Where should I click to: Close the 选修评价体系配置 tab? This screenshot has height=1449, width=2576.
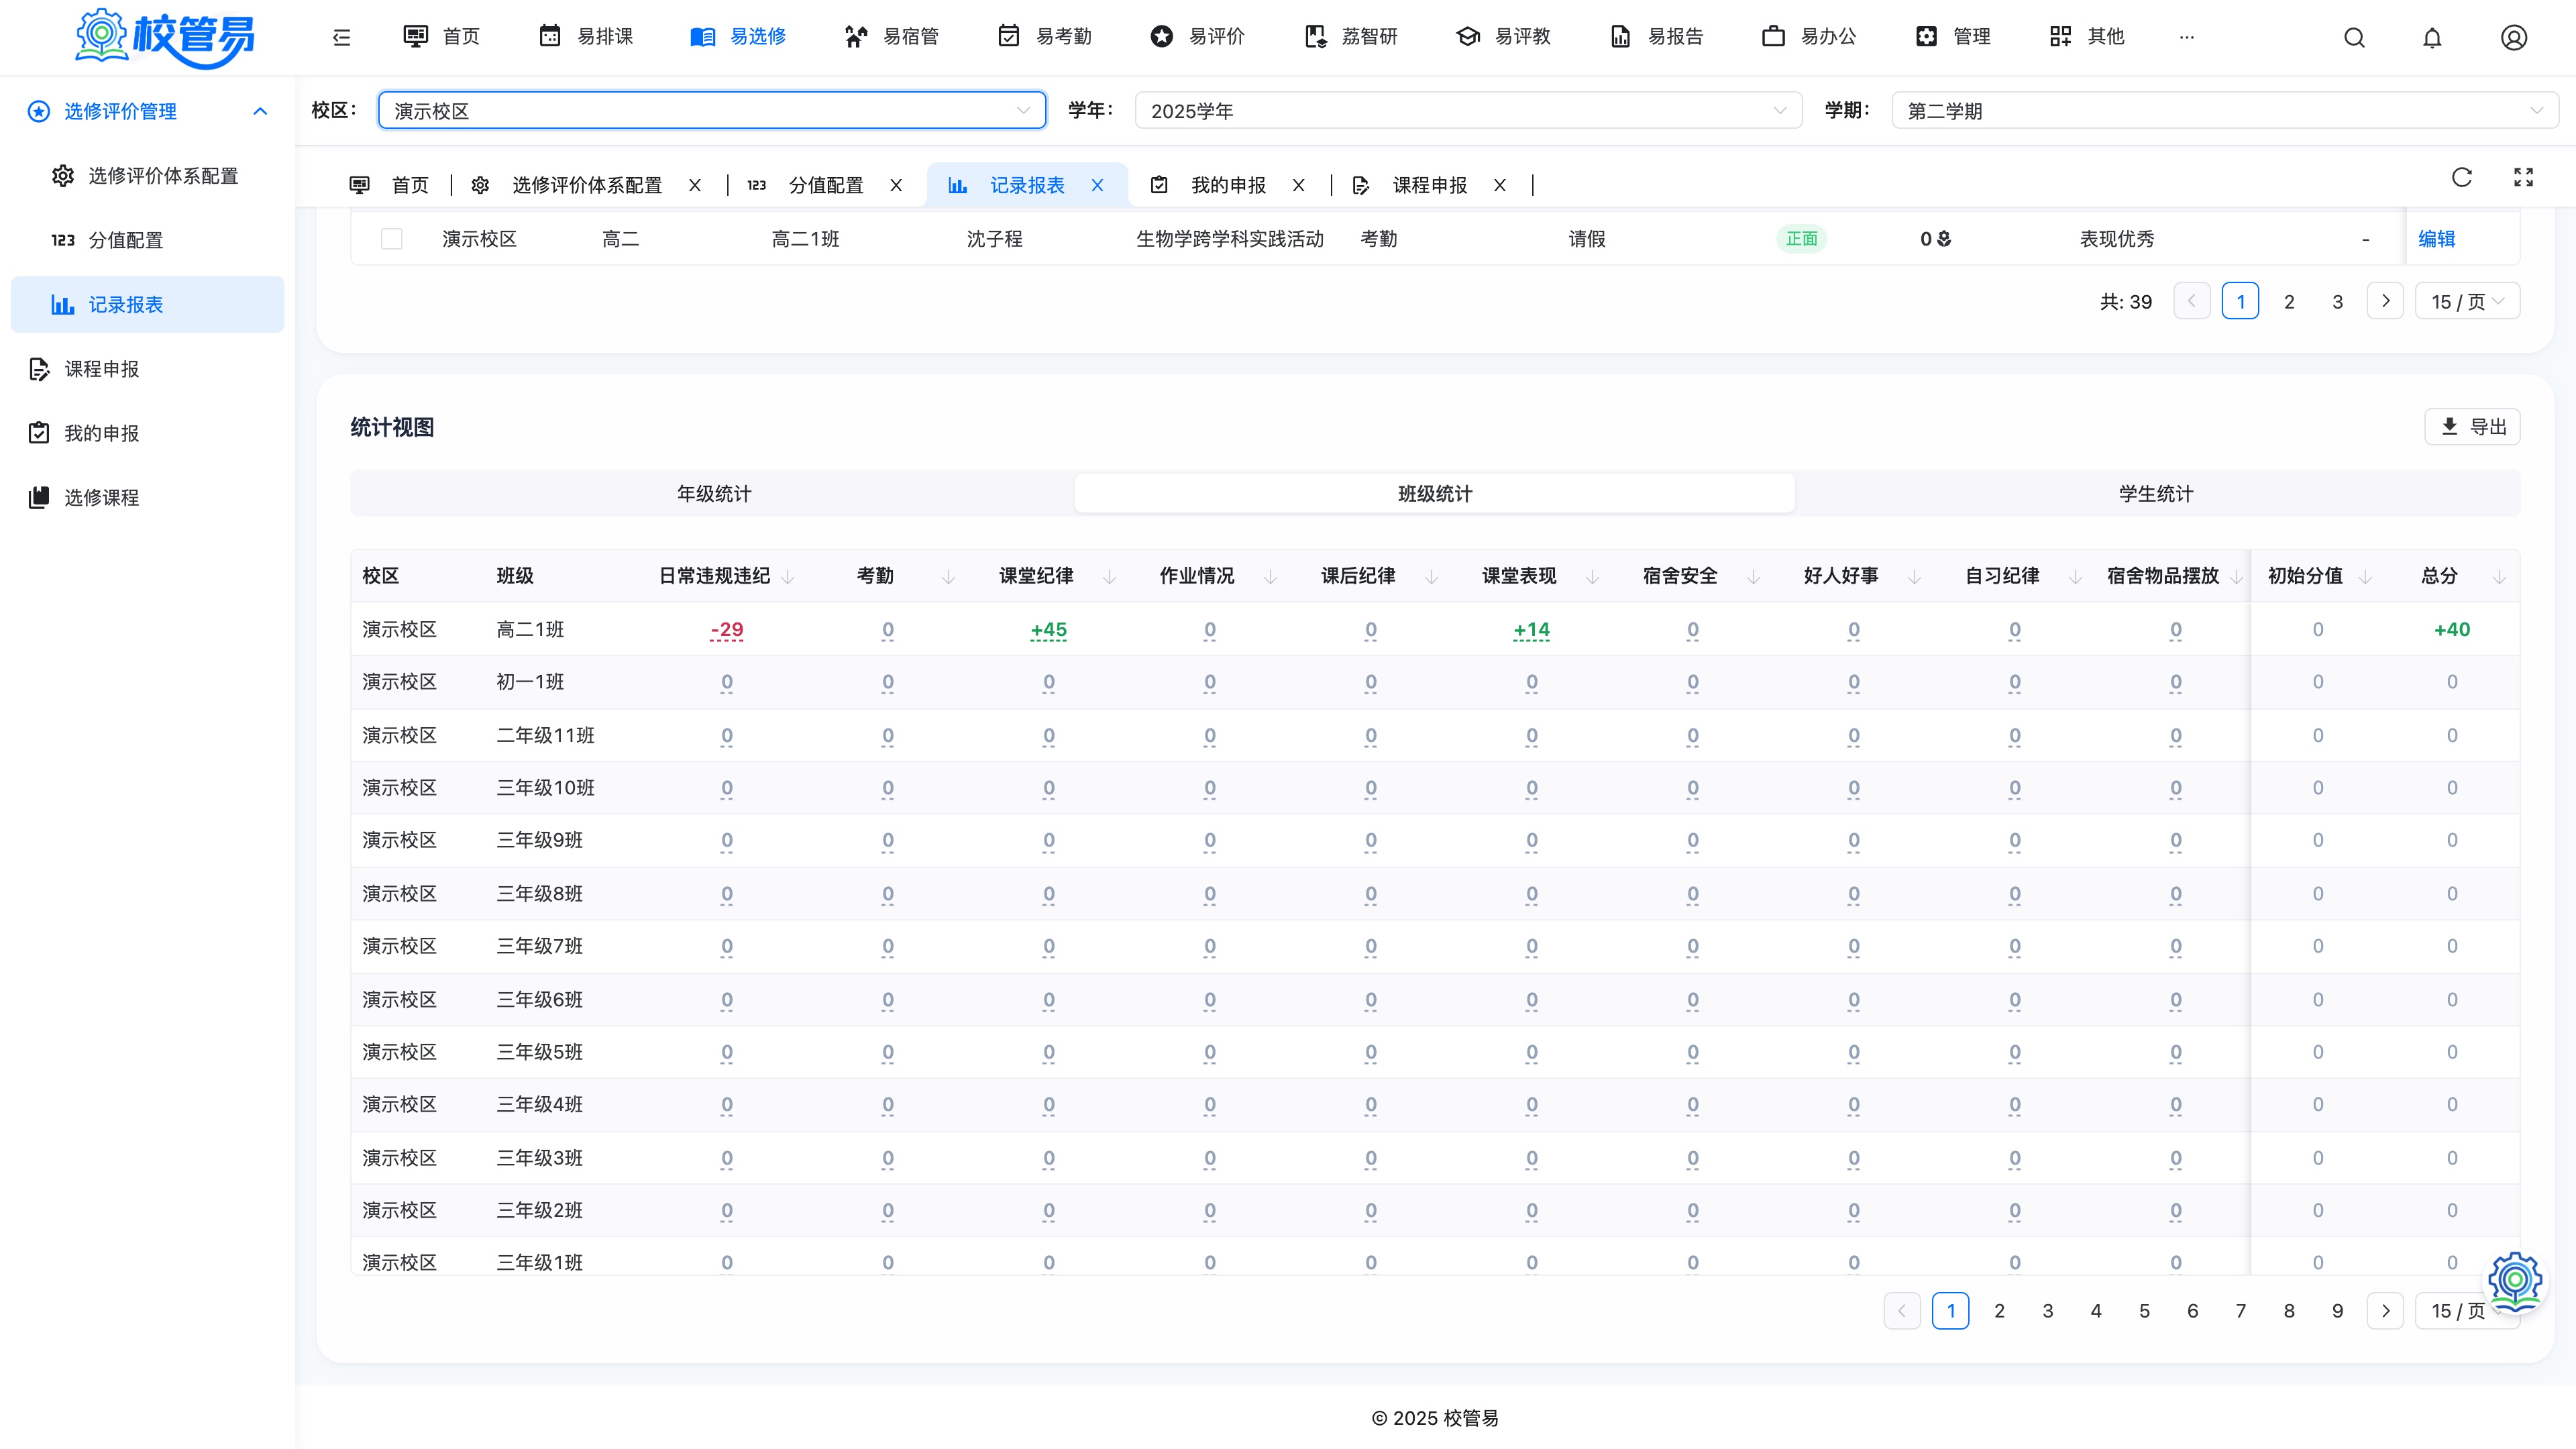(x=695, y=185)
